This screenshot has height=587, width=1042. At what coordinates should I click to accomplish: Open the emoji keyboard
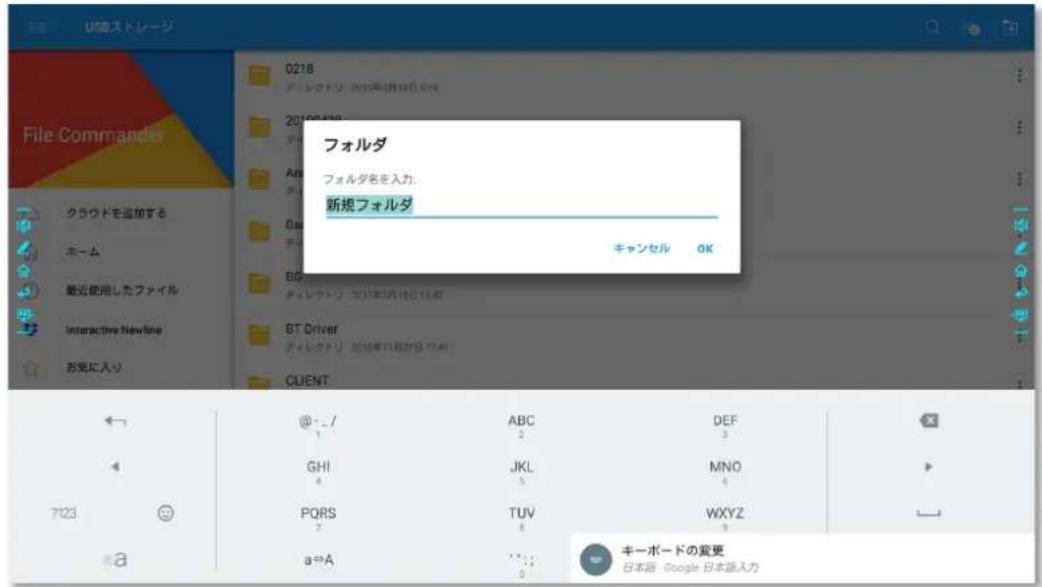[165, 513]
